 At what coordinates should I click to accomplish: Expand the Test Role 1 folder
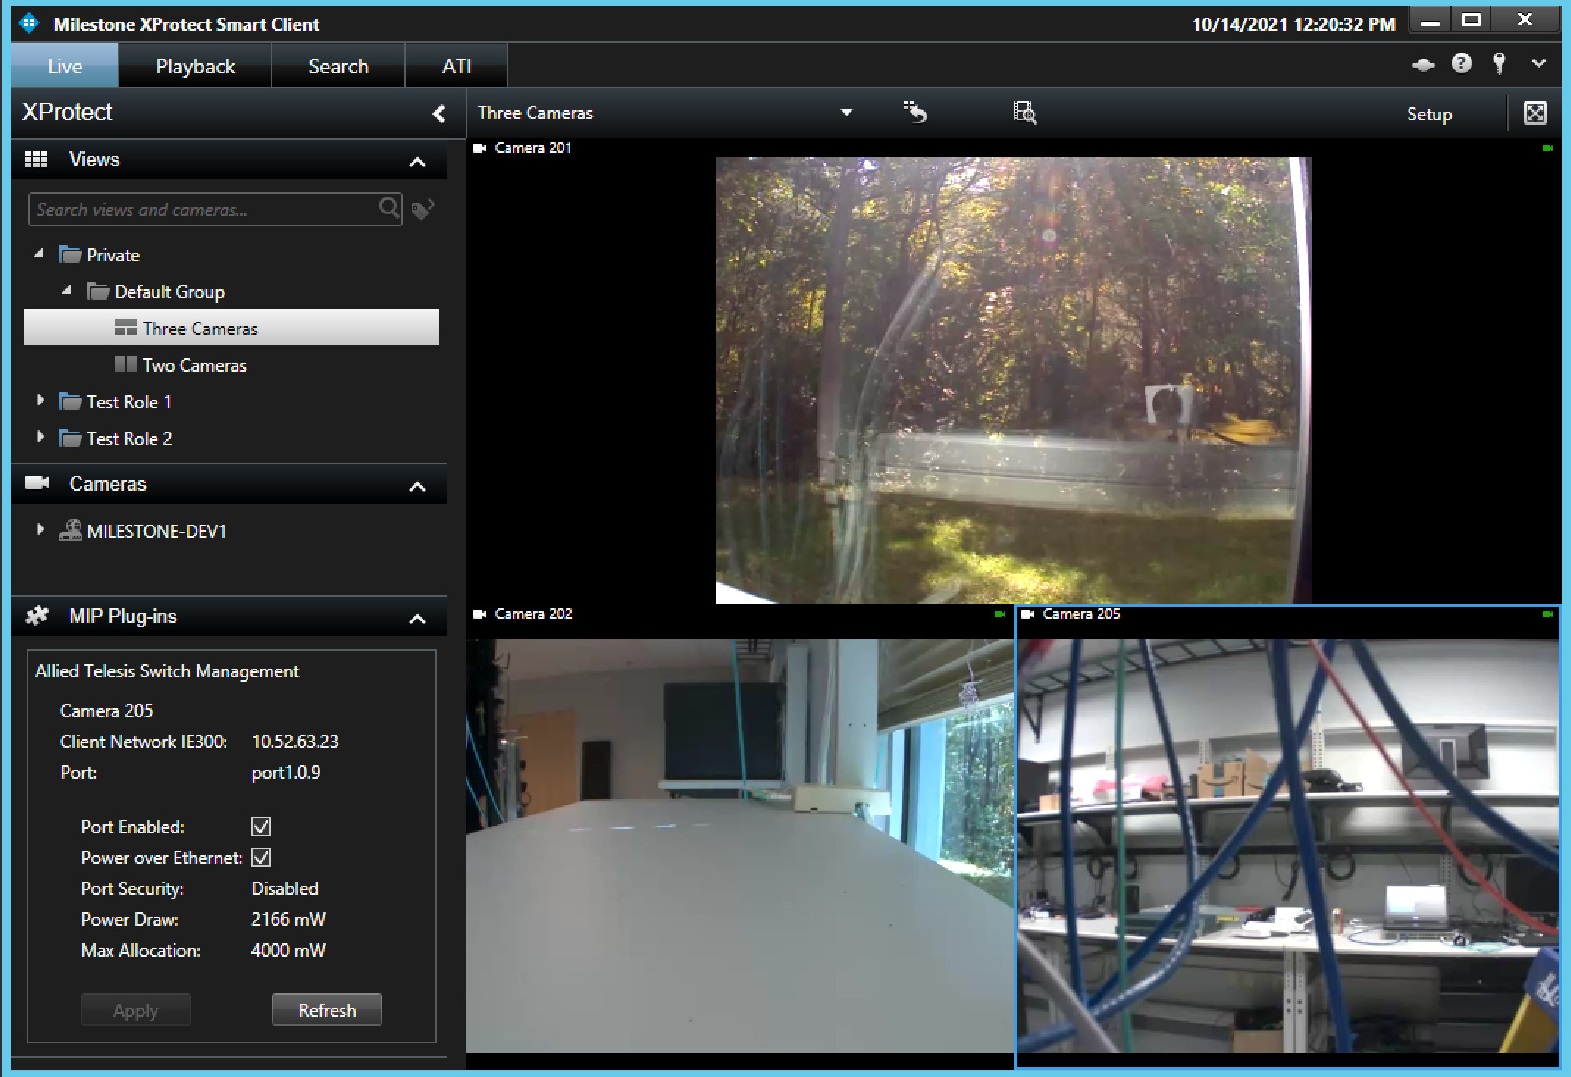pyautogui.click(x=40, y=400)
